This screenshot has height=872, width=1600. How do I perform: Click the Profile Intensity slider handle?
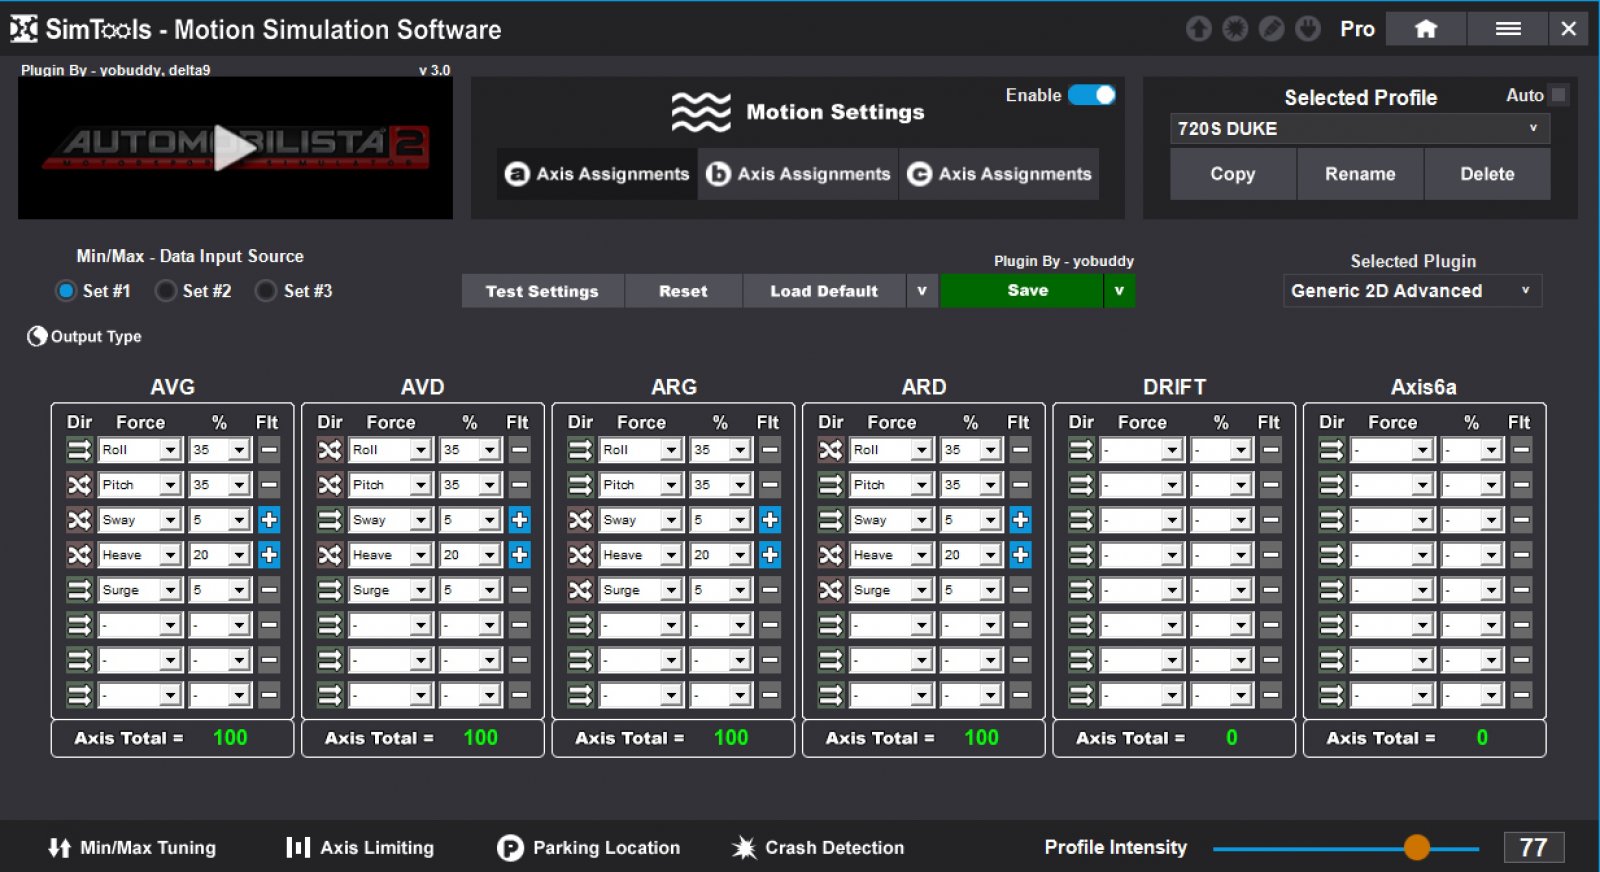pos(1416,848)
